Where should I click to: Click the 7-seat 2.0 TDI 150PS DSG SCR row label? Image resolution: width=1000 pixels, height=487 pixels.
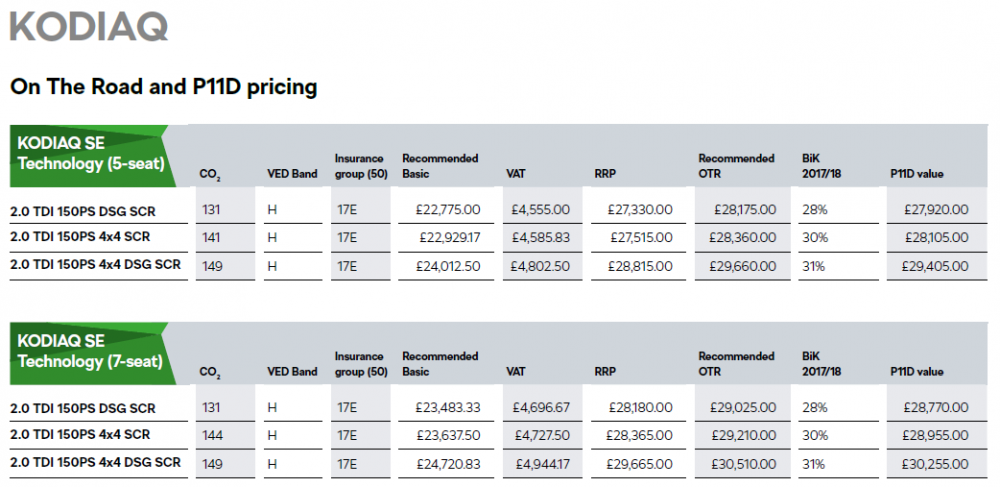(83, 408)
